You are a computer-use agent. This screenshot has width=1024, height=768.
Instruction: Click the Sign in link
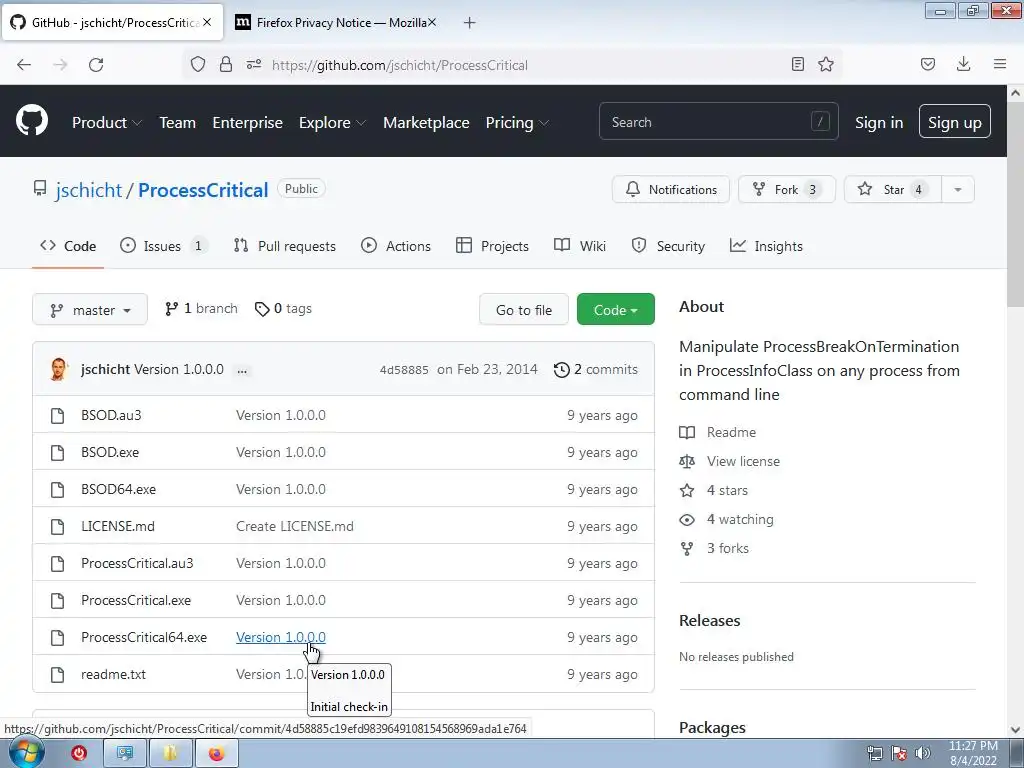[879, 123]
